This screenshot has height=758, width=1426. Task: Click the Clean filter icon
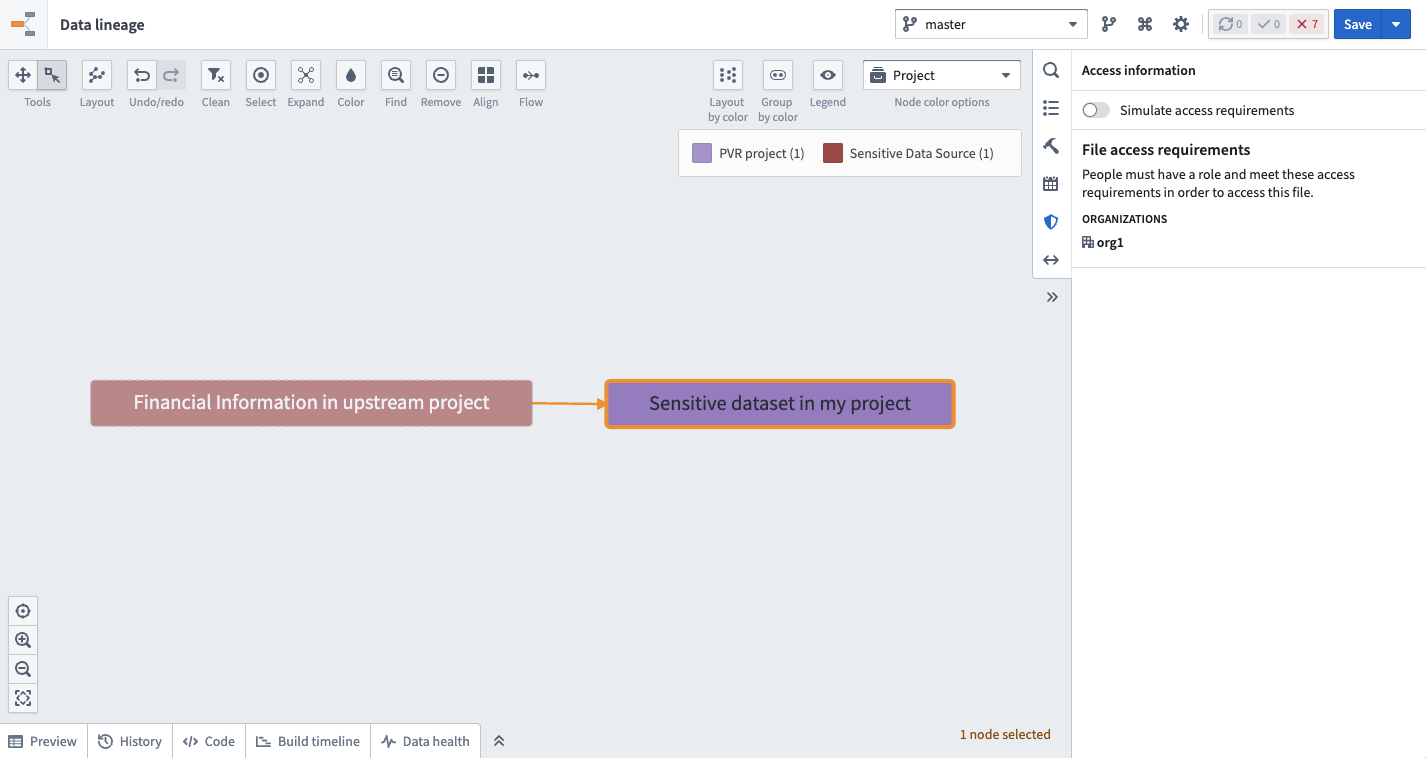pyautogui.click(x=216, y=75)
